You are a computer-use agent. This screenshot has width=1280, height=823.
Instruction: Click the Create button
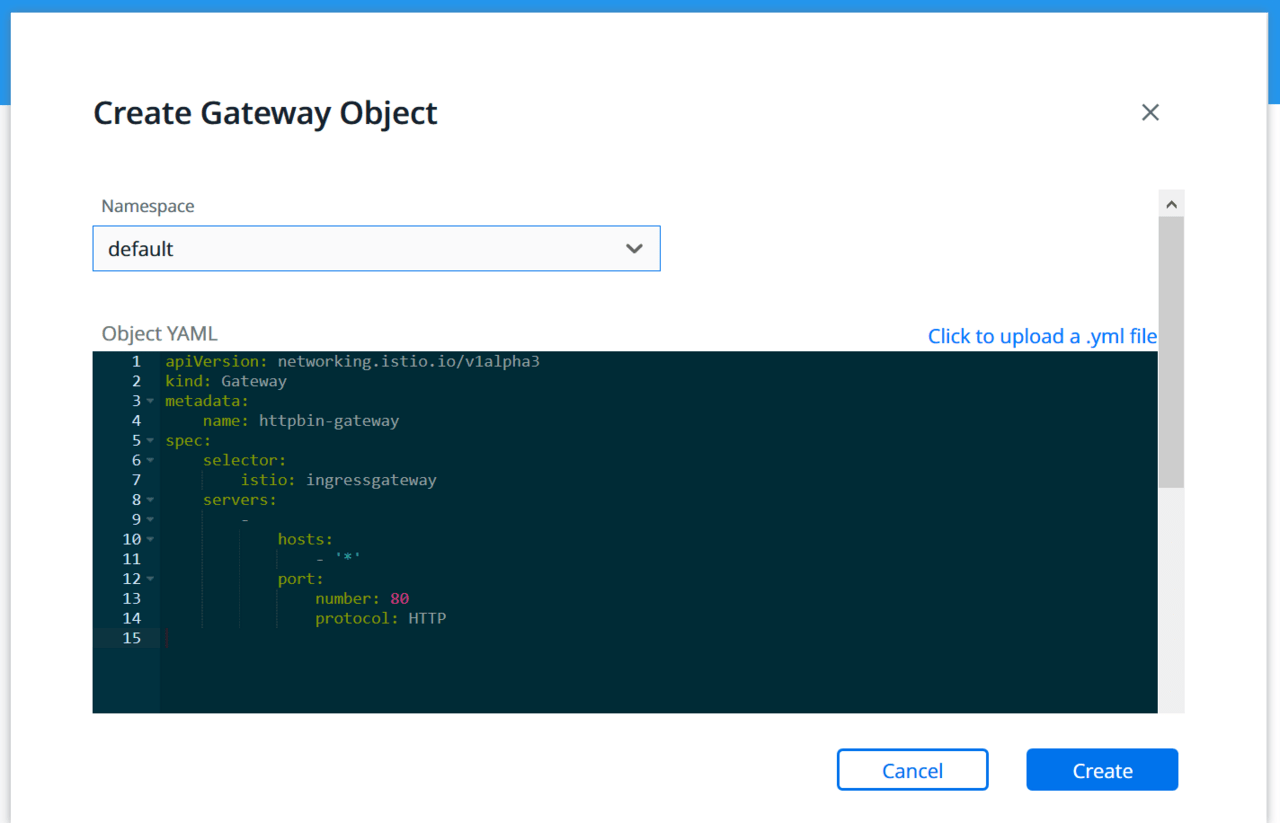1102,770
